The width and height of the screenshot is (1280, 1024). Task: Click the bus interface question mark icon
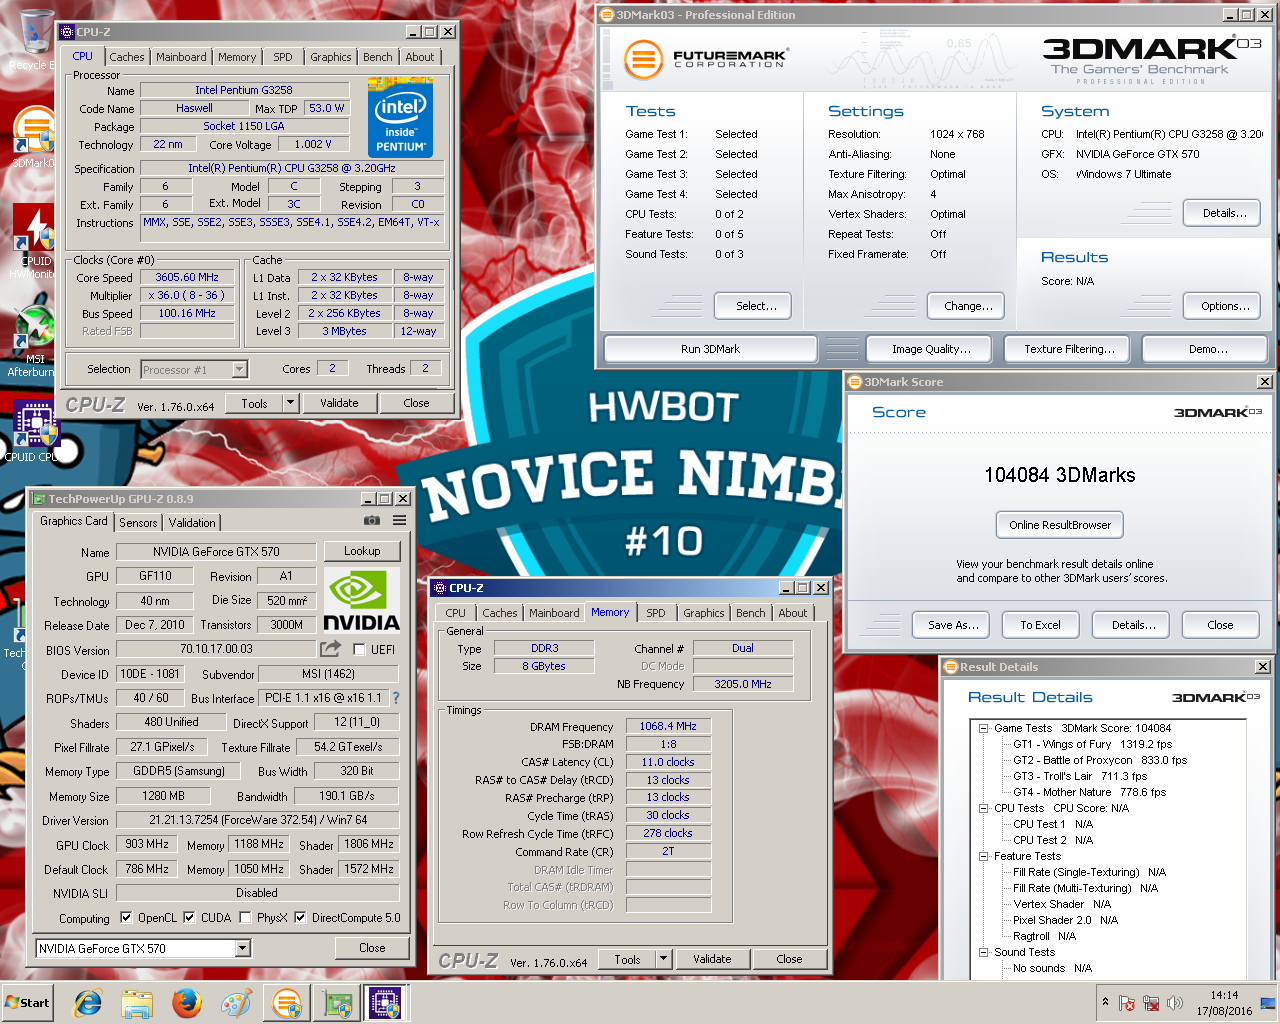[395, 698]
